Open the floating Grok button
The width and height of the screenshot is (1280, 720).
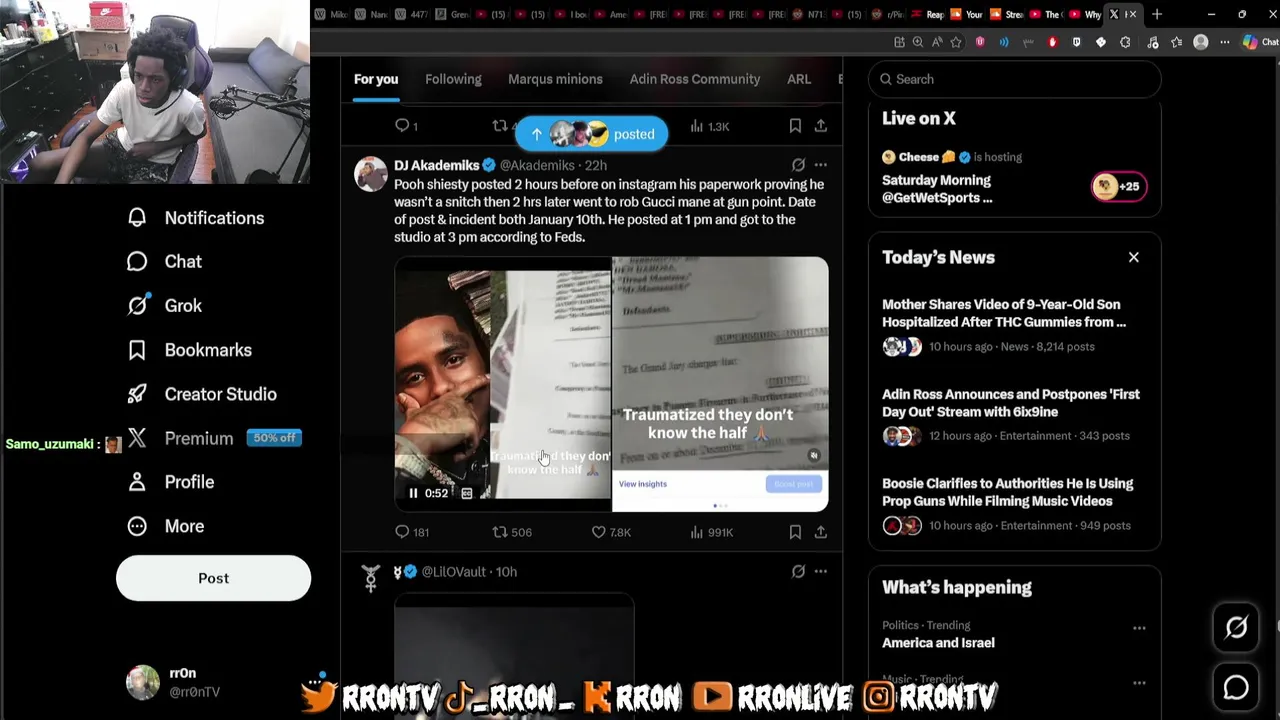[1236, 627]
